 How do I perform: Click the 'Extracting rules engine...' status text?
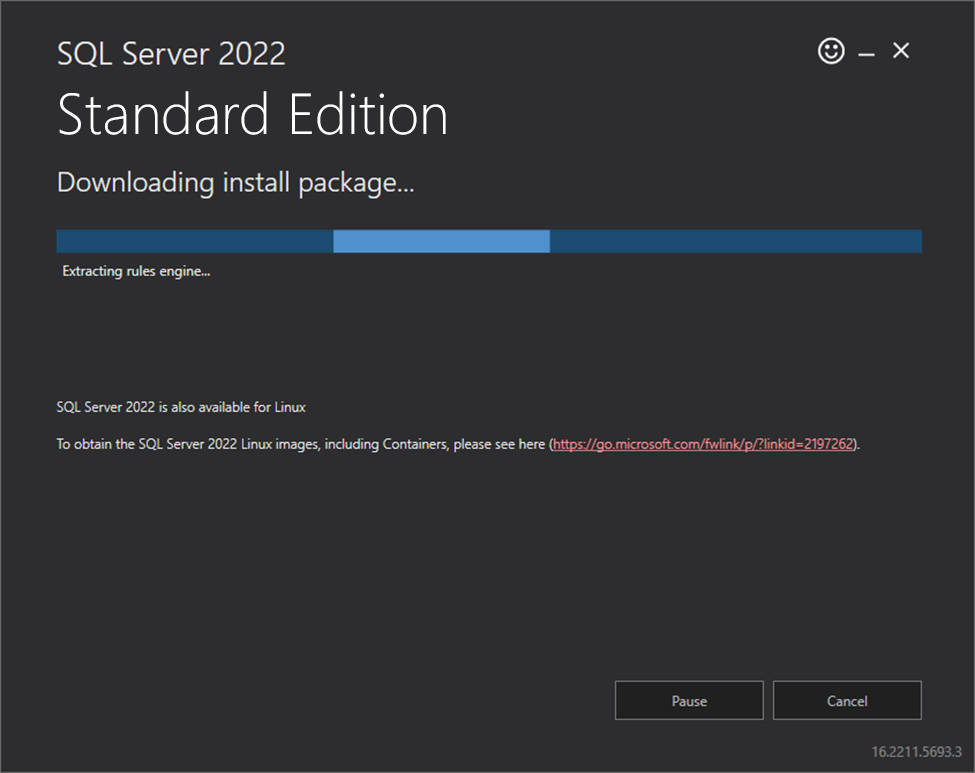click(x=136, y=271)
